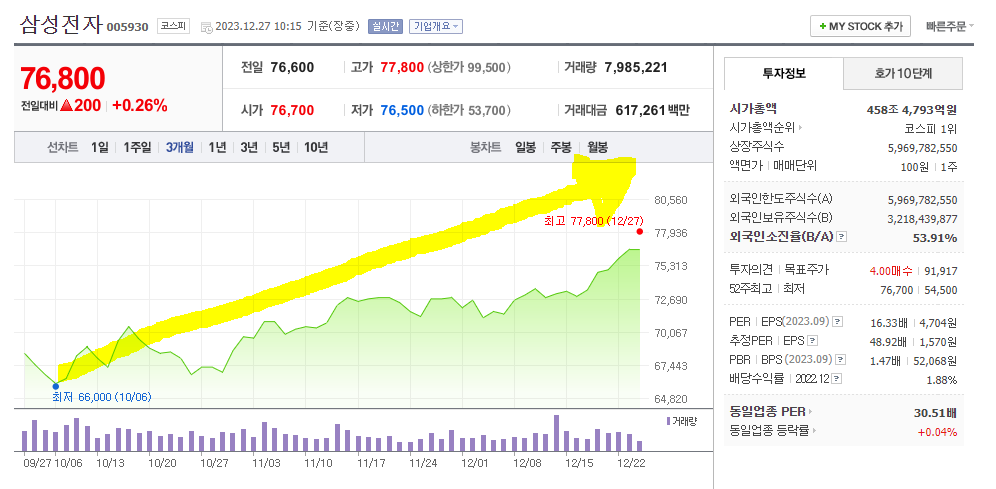This screenshot has width=996, height=489.
Task: Select the 1주일 line chart period
Action: tap(137, 148)
